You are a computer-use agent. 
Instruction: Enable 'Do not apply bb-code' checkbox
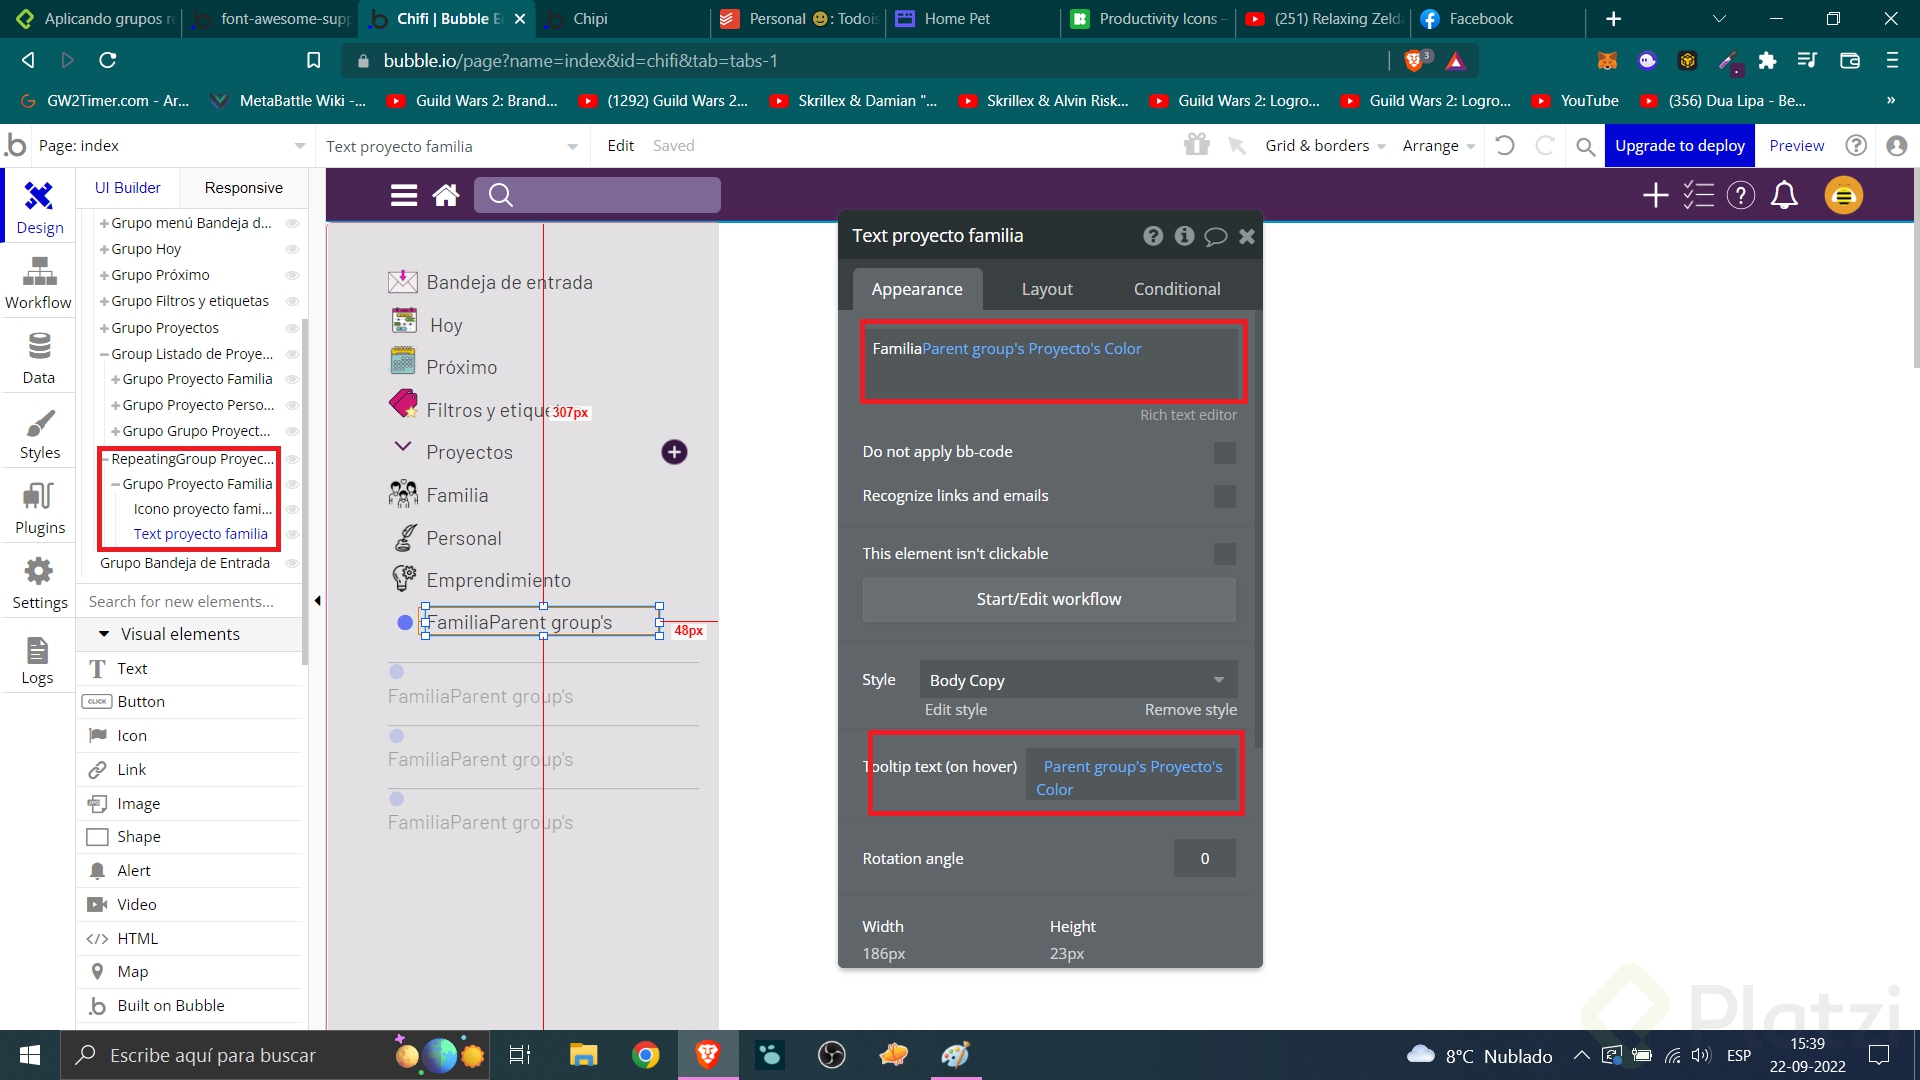[1224, 453]
